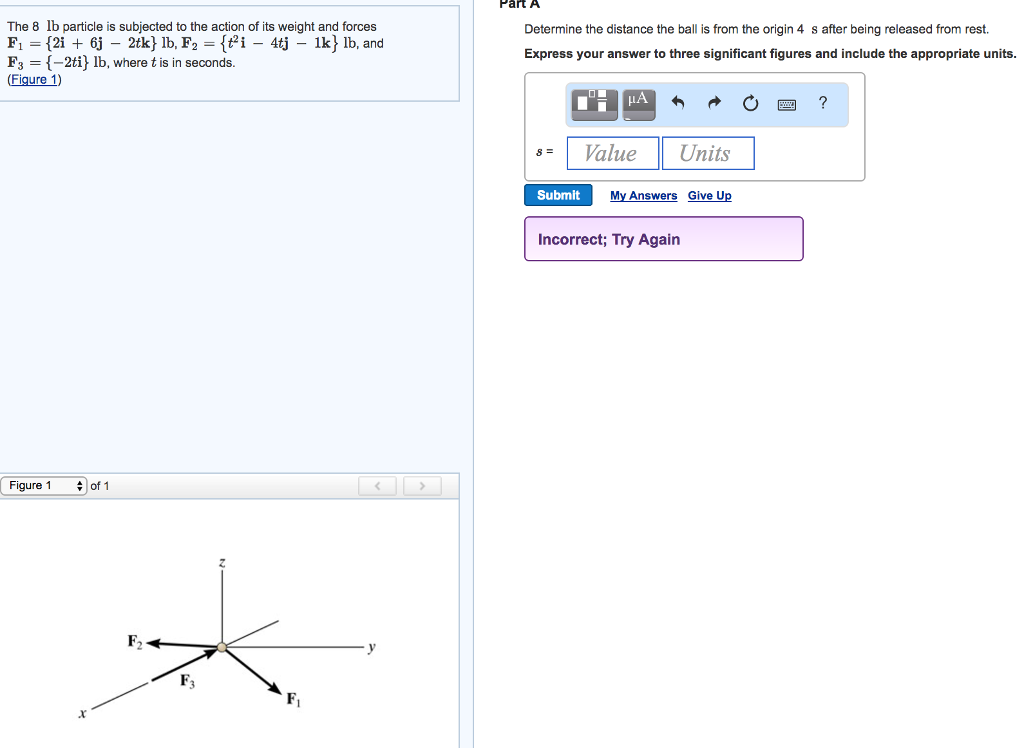
Task: Open Figure 1 from the problem statement
Action: tap(33, 79)
